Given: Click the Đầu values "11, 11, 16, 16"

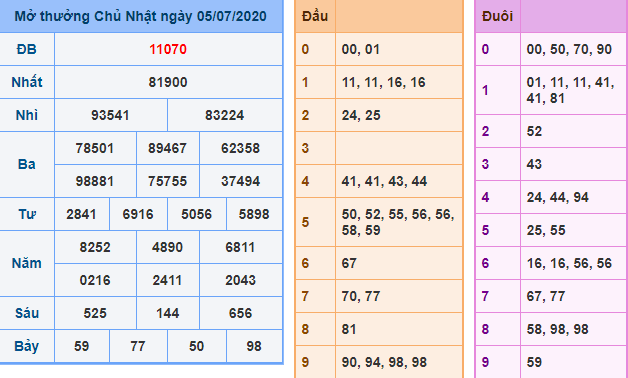Looking at the screenshot, I should pyautogui.click(x=383, y=82).
